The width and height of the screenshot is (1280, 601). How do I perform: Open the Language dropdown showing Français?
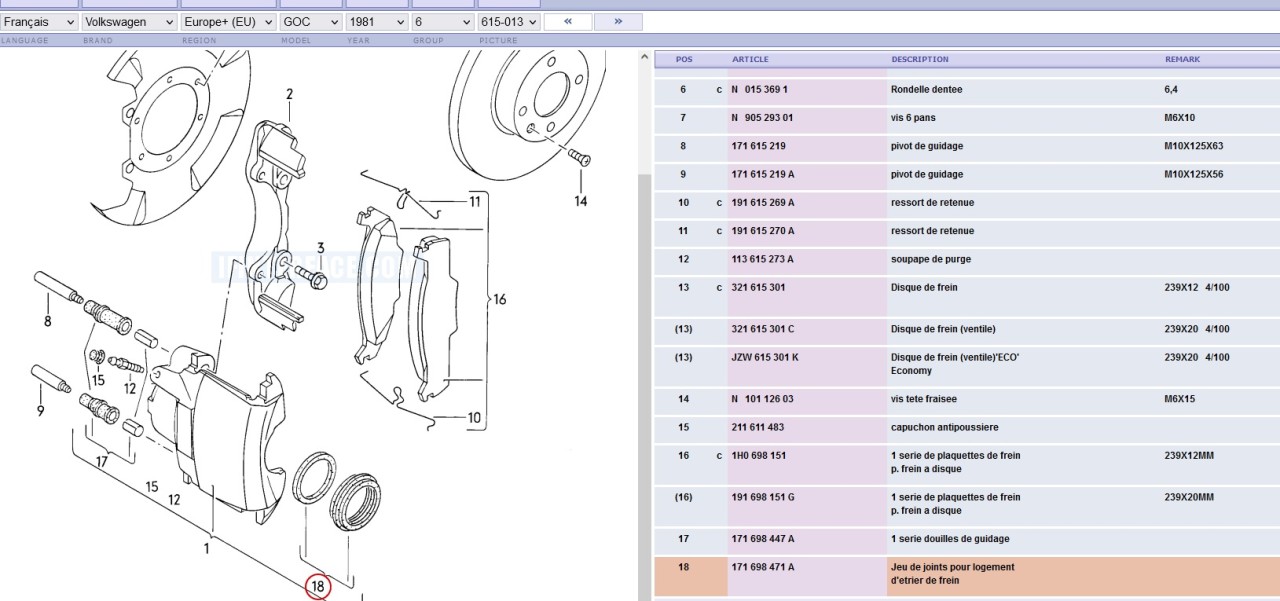tap(39, 21)
